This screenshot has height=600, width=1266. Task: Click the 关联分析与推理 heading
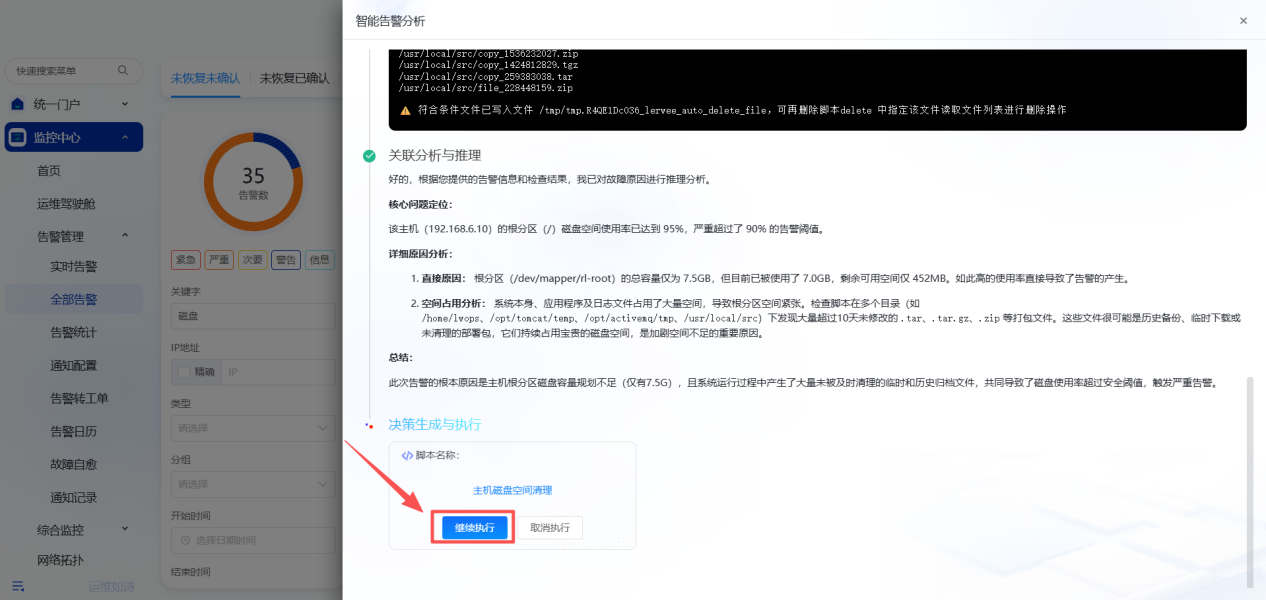pos(435,155)
